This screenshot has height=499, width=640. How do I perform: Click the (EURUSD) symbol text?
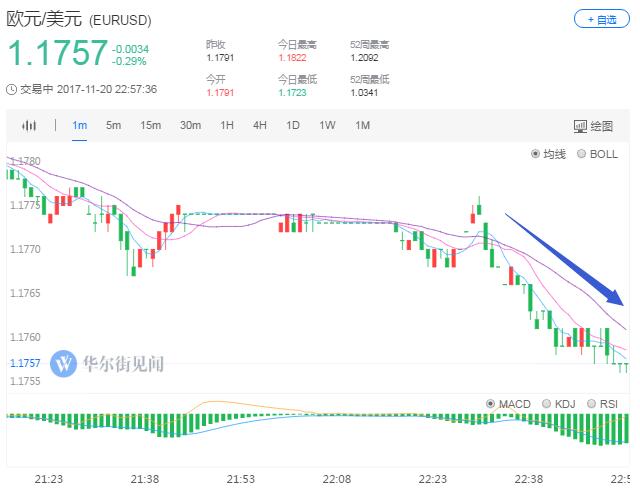point(120,20)
